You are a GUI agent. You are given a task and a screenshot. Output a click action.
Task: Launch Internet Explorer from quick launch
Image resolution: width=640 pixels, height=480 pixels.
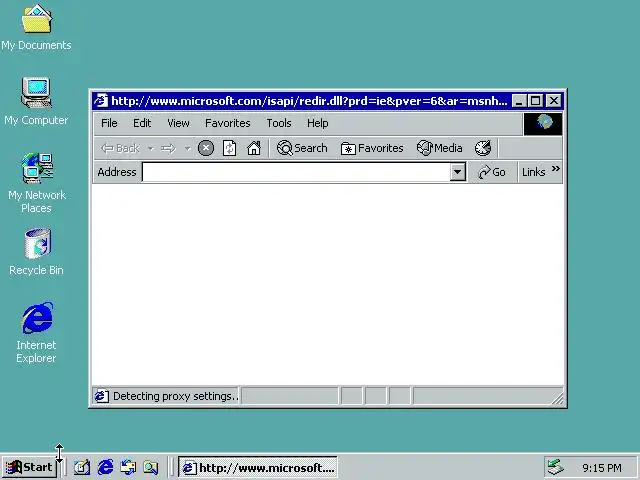105,467
